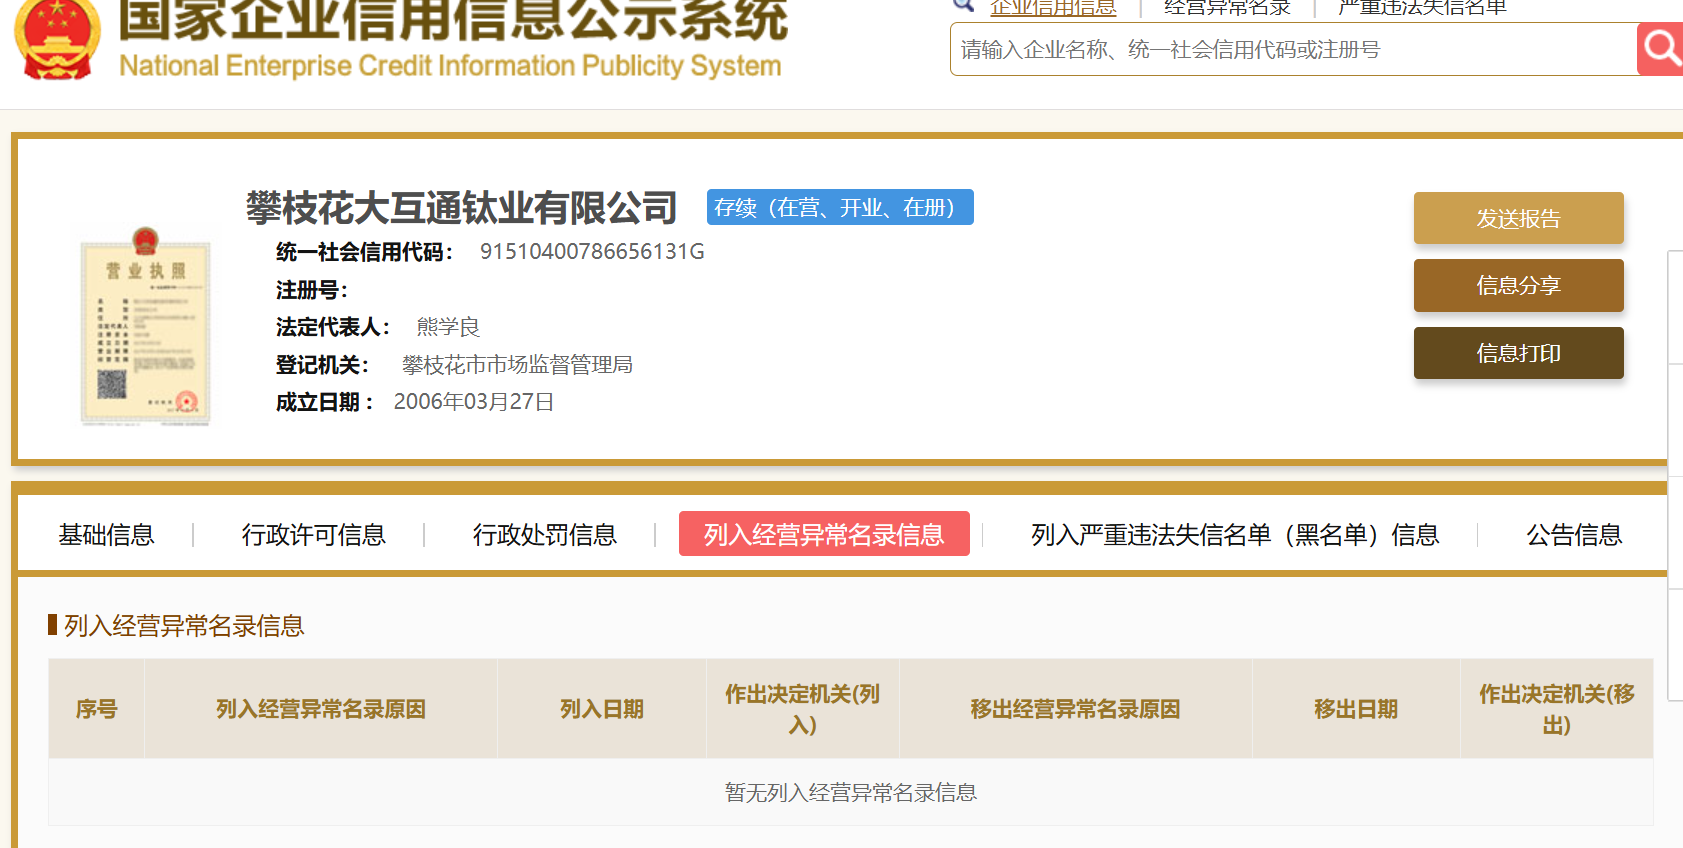Click the 列入经营异常名录信息 section heading
The height and width of the screenshot is (848, 1683).
[x=184, y=626]
